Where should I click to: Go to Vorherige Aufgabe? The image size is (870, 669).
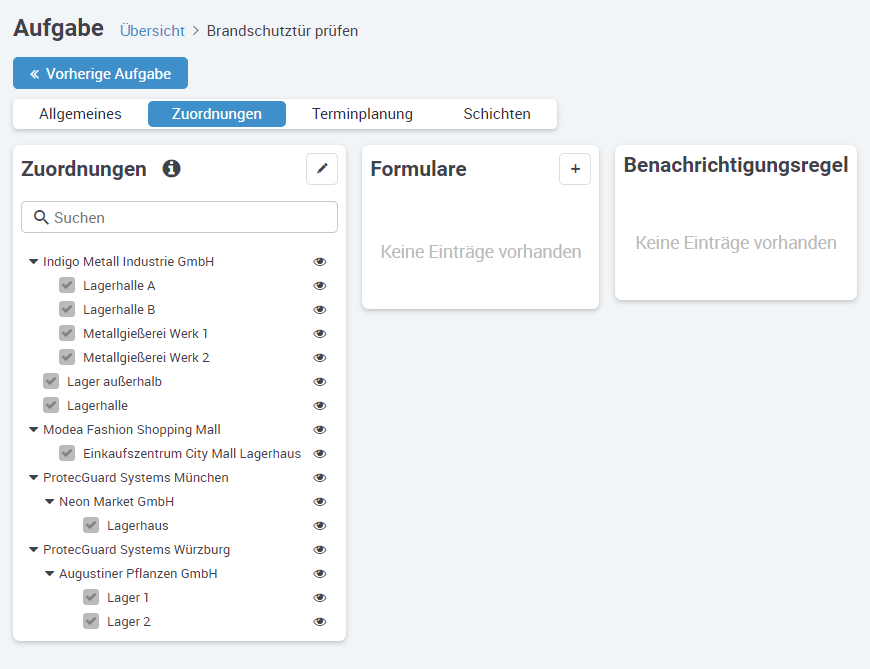pyautogui.click(x=100, y=74)
